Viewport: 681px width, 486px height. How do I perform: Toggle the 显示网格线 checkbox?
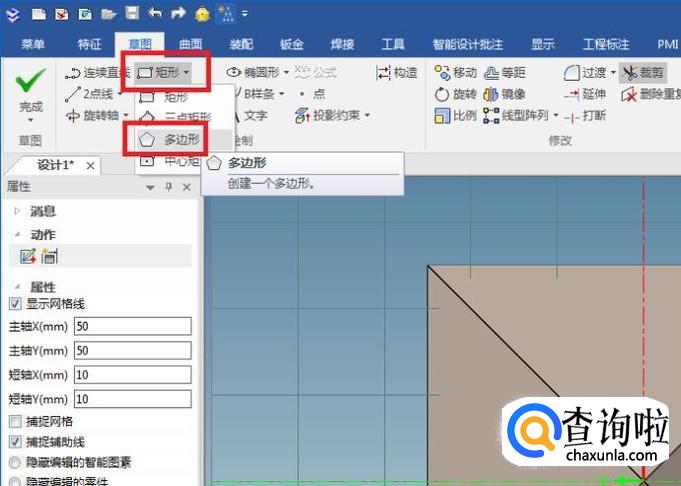tap(15, 304)
